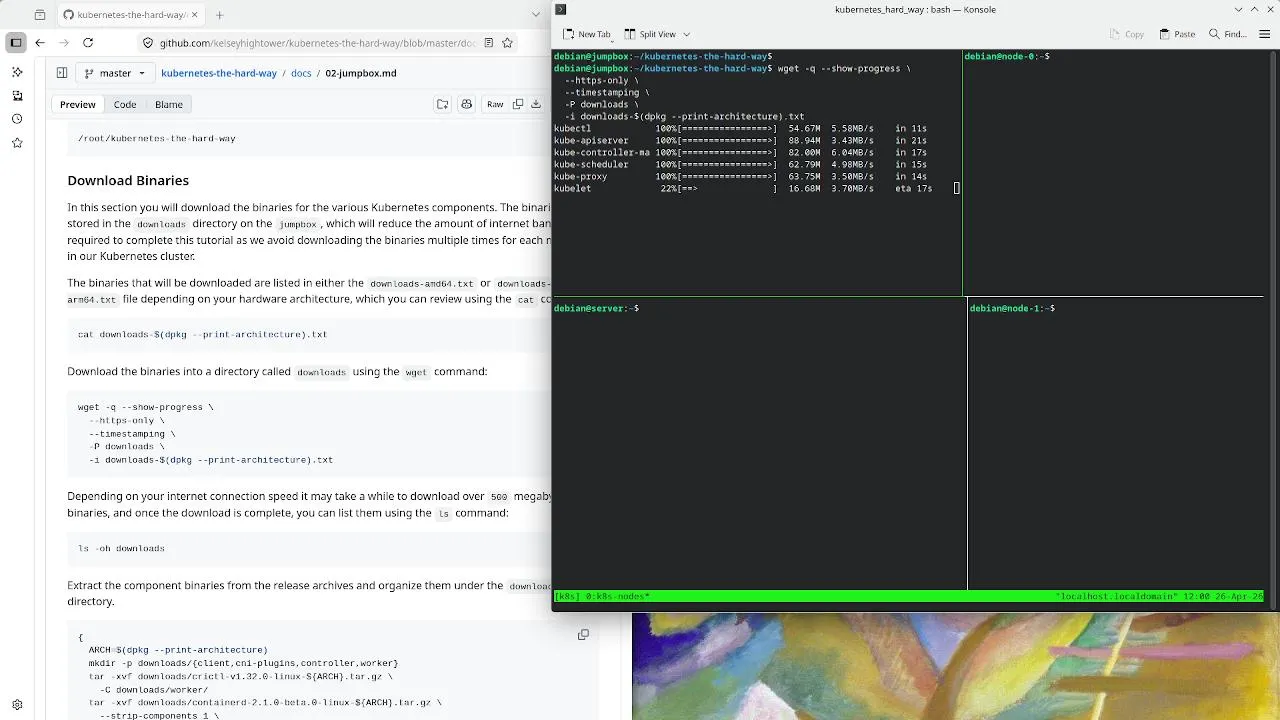This screenshot has height=720, width=1280.
Task: Click 'cat downloads' code line
Action: point(202,334)
